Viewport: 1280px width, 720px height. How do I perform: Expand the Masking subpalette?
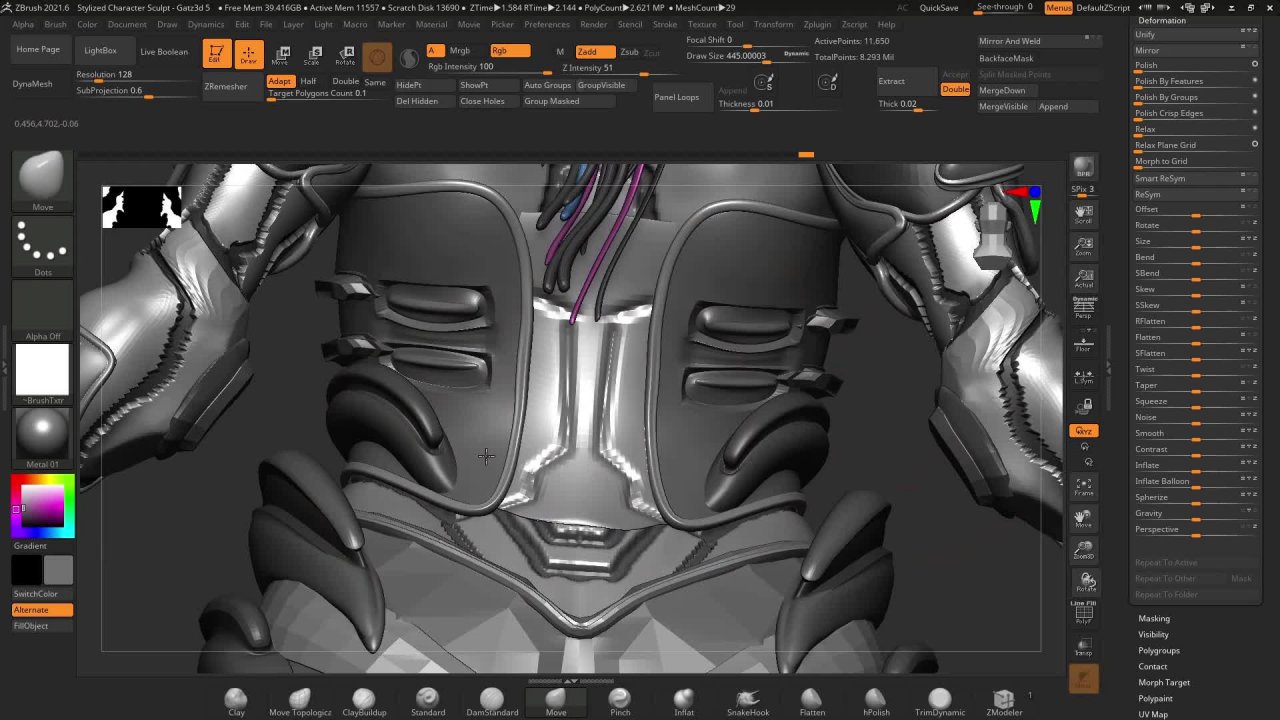click(1153, 618)
